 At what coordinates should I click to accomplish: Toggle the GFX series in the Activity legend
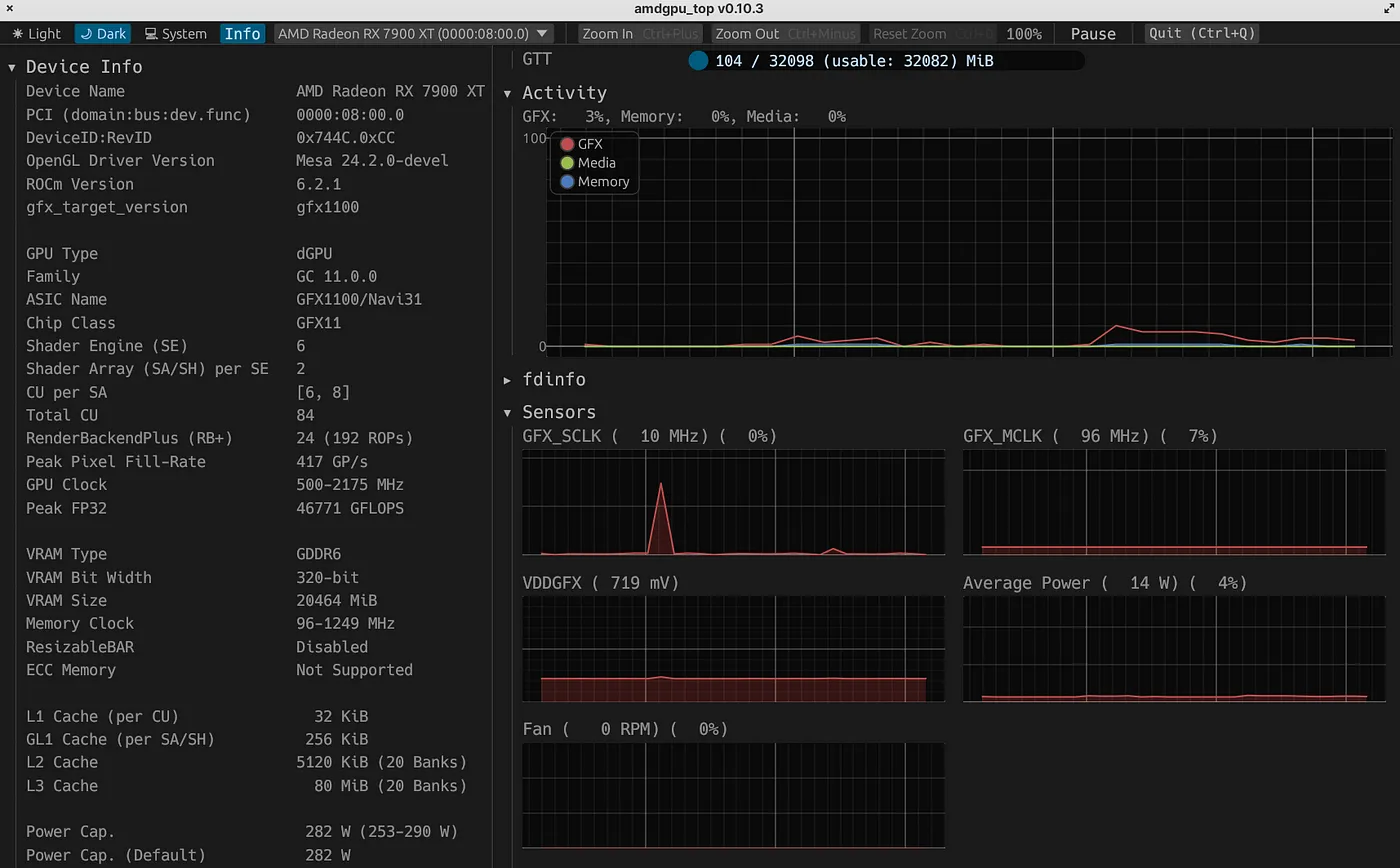[581, 144]
